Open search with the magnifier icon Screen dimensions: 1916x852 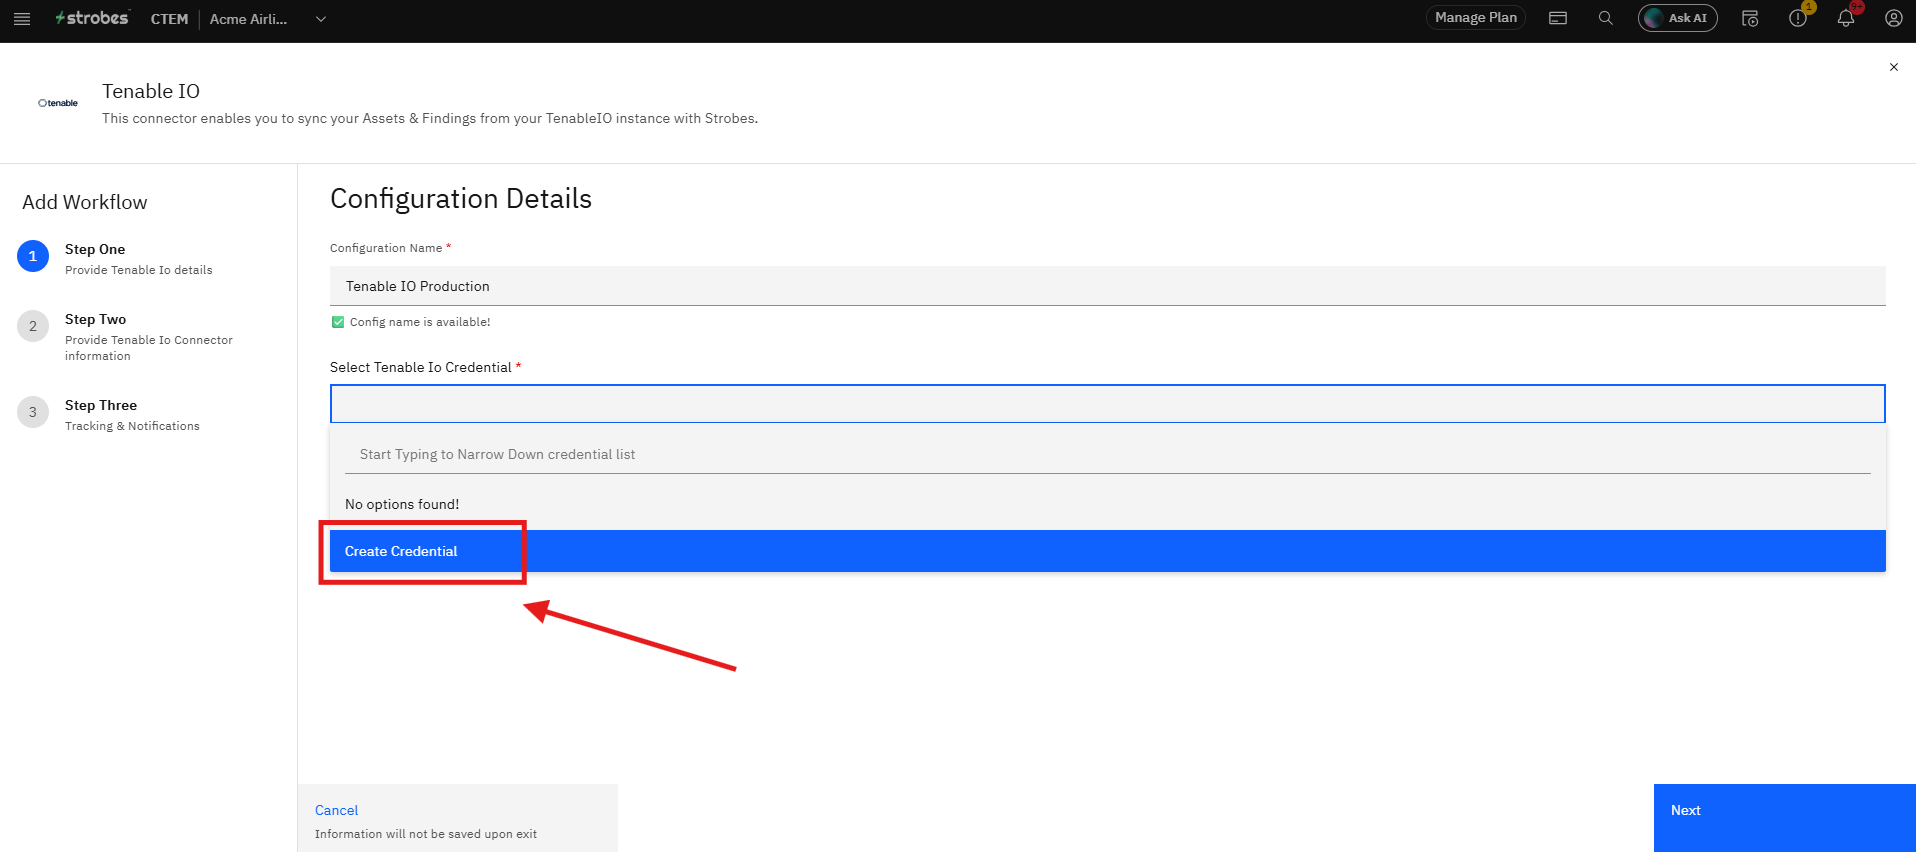1606,18
